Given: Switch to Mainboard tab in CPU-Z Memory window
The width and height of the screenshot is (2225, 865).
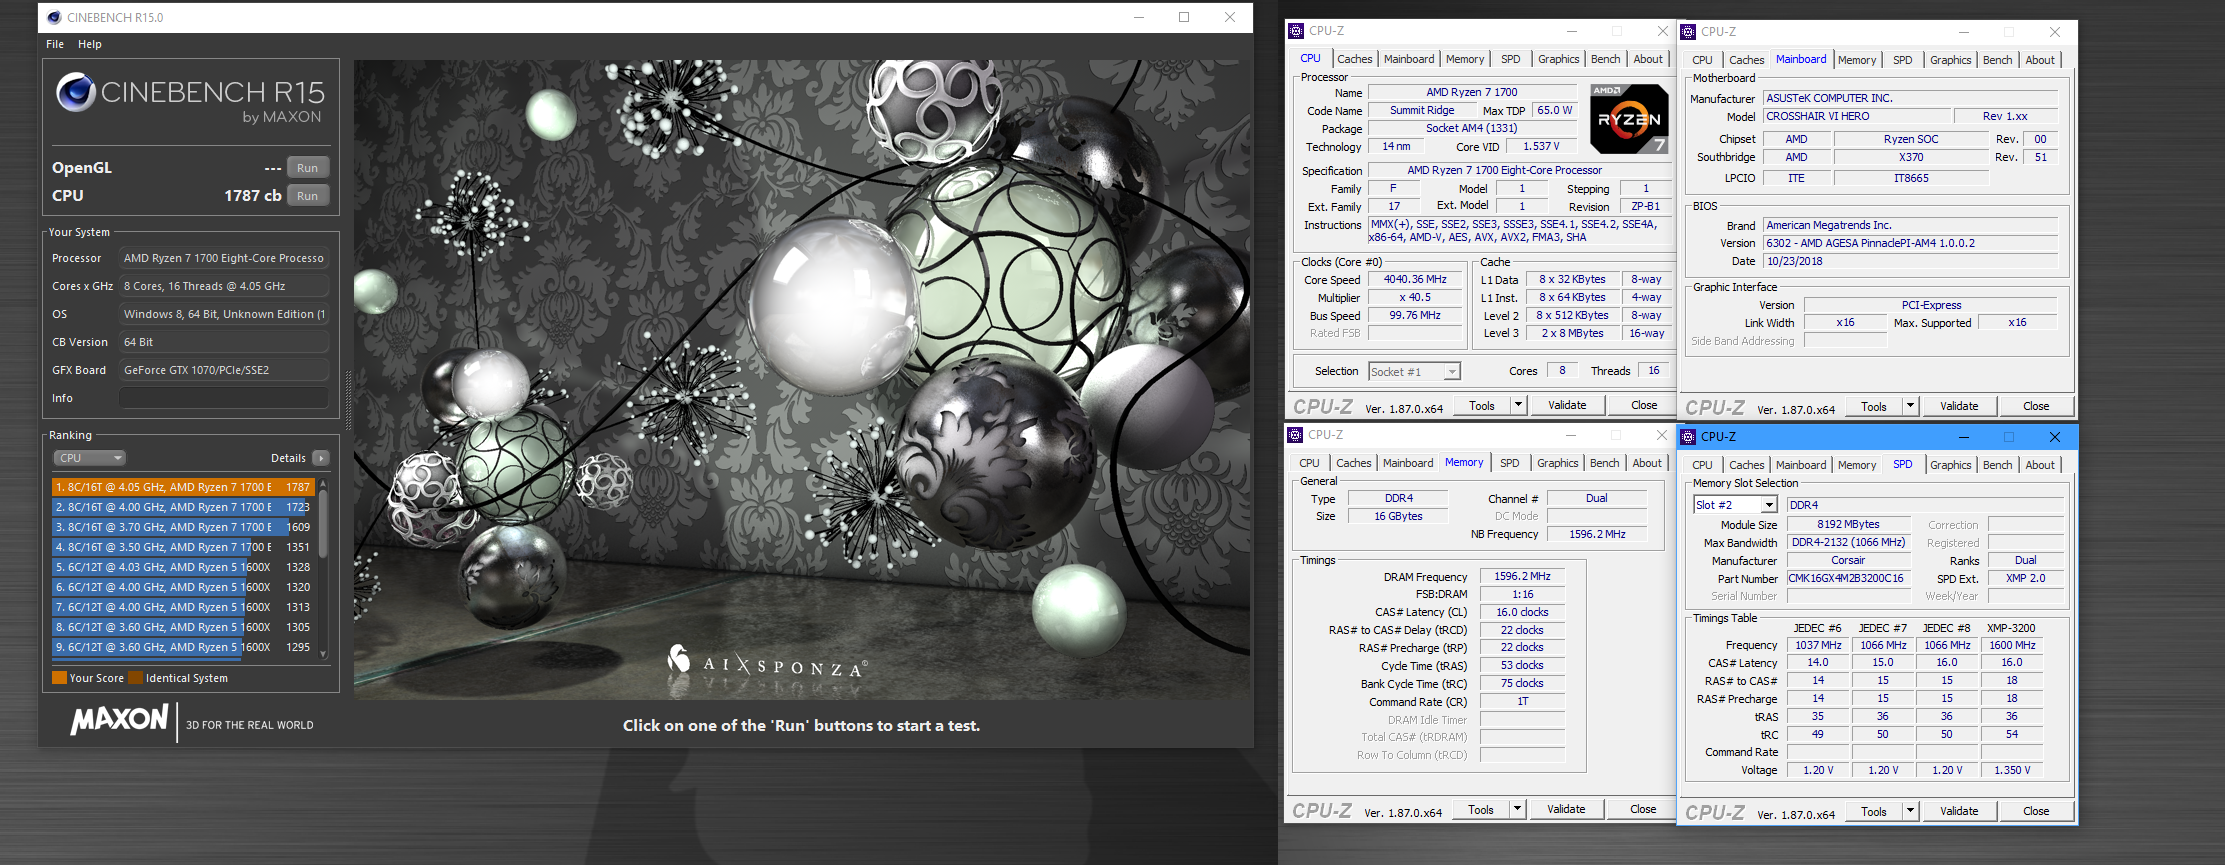Looking at the screenshot, I should [x=1408, y=463].
